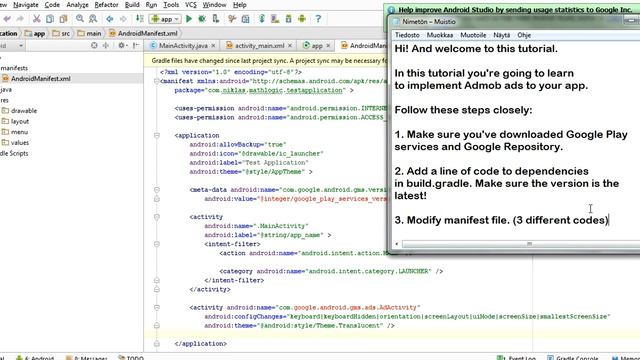Open the SDK Manager icon
Screen dimensions: 640x360
coord(289,19)
